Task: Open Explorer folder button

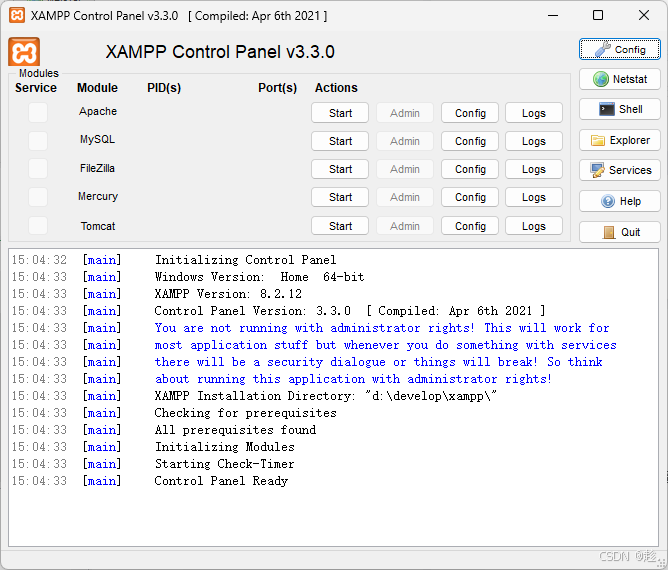Action: (619, 140)
